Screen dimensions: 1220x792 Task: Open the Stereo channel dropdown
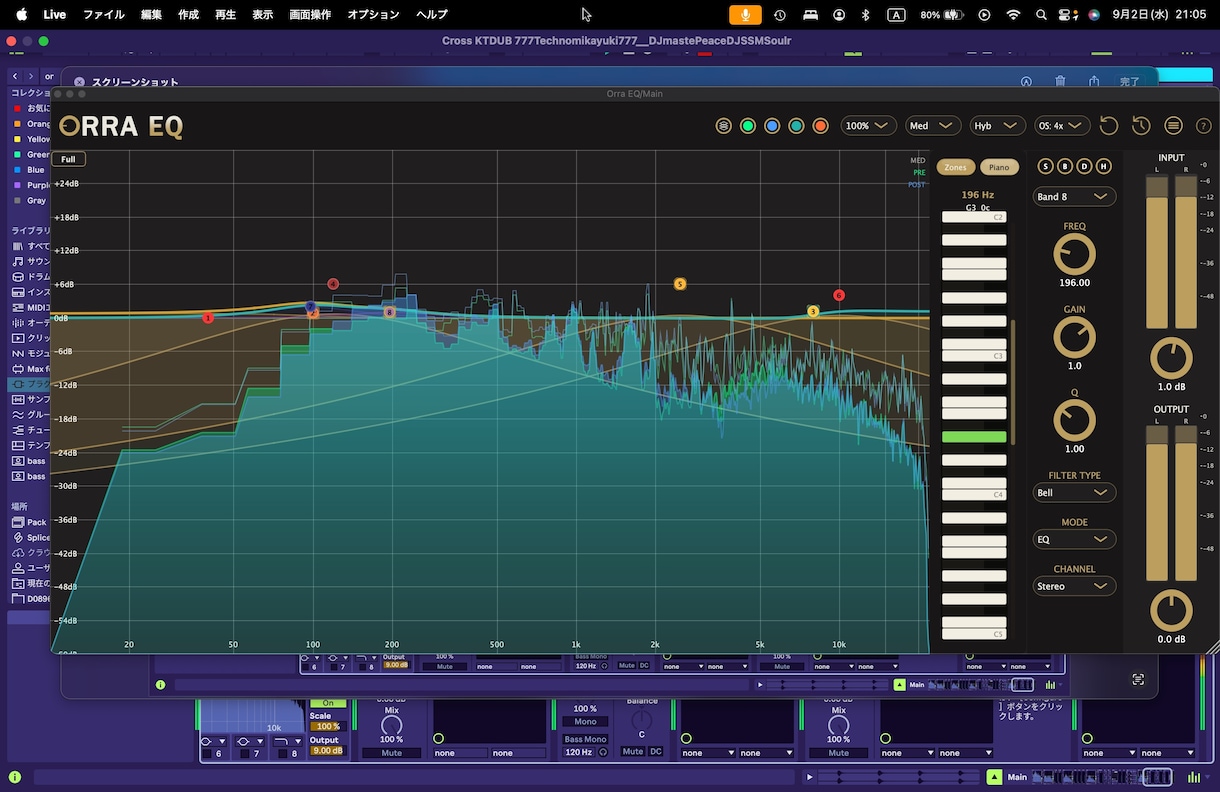pyautogui.click(x=1074, y=586)
